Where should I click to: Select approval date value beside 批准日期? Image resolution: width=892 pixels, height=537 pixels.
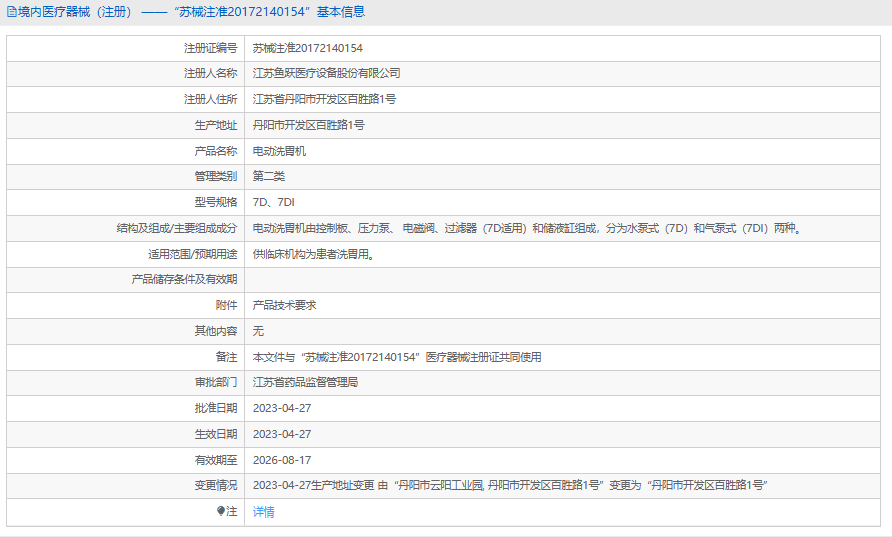(282, 408)
